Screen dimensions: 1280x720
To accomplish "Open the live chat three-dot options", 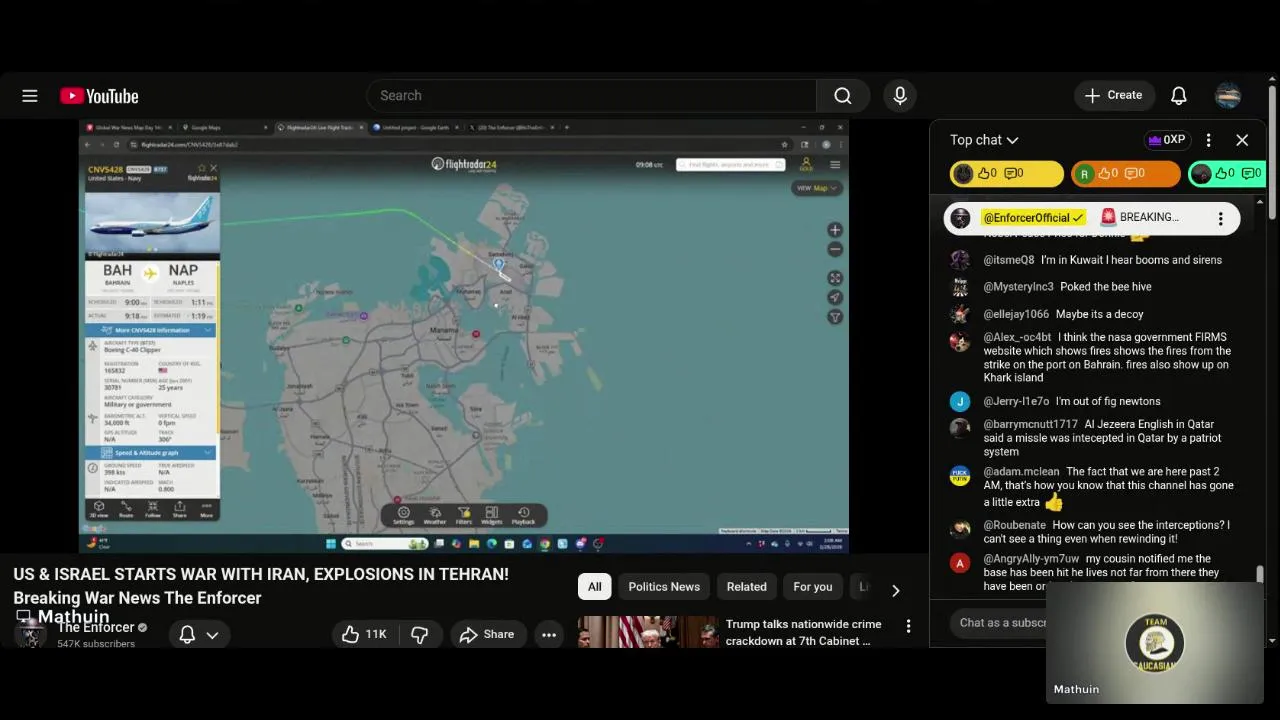I will point(1208,140).
